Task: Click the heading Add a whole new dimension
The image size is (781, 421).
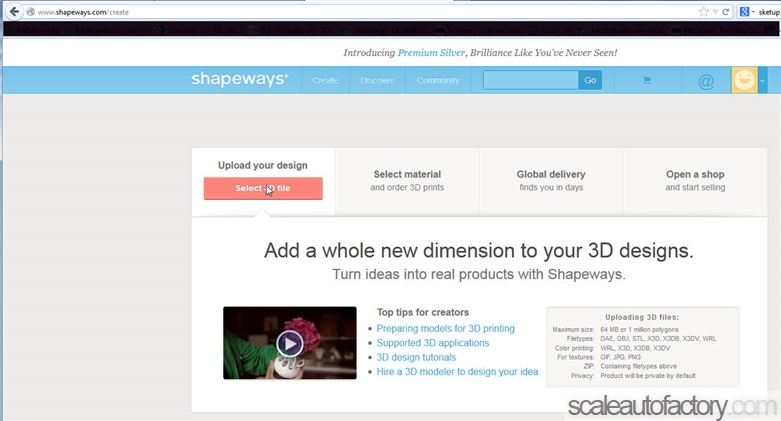Action: (x=479, y=251)
